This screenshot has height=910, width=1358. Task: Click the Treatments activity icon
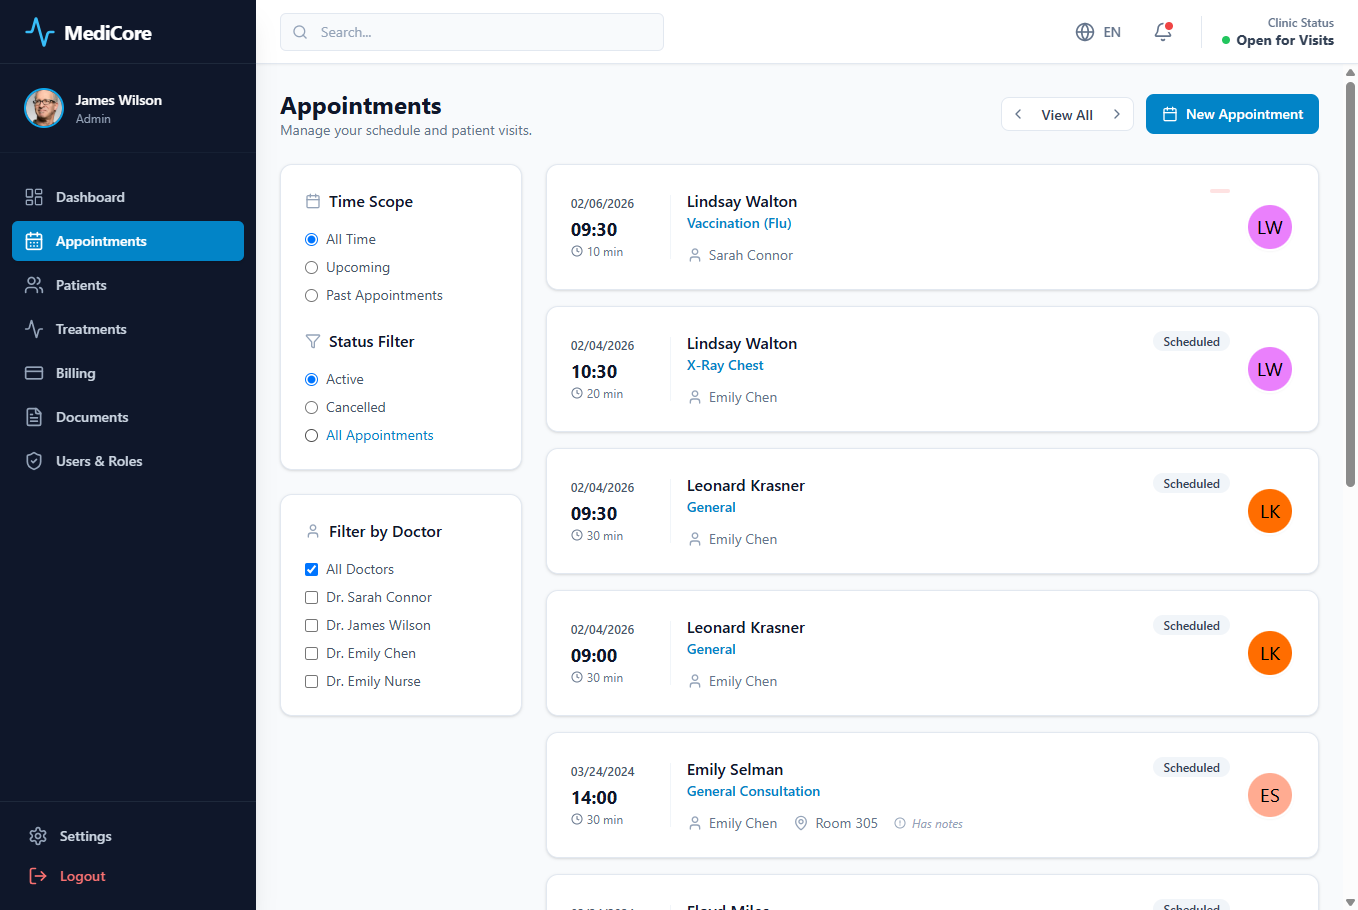point(34,329)
